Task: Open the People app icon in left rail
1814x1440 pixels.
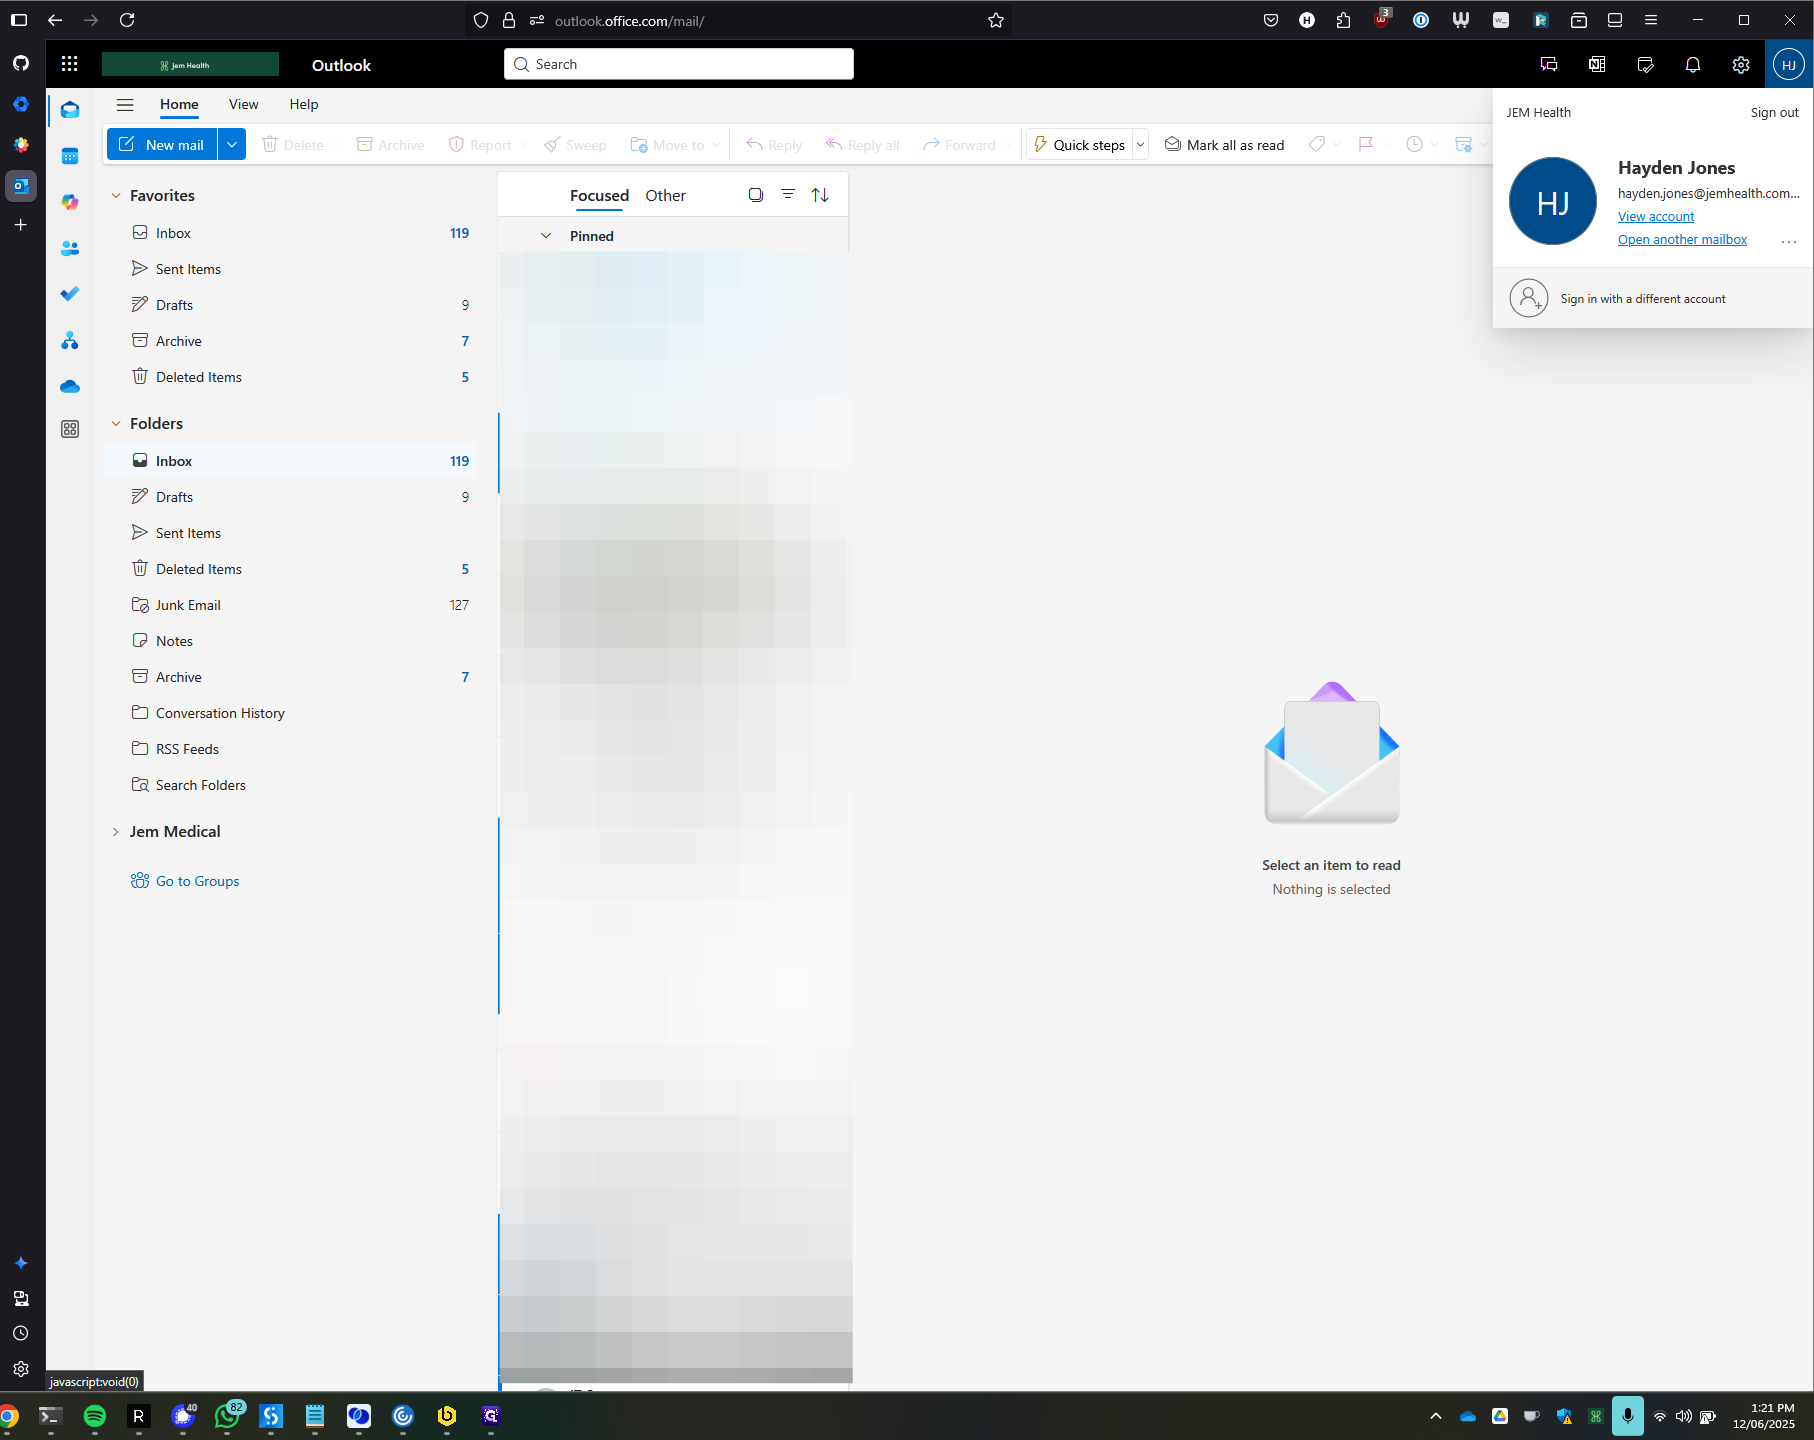Action: click(70, 248)
